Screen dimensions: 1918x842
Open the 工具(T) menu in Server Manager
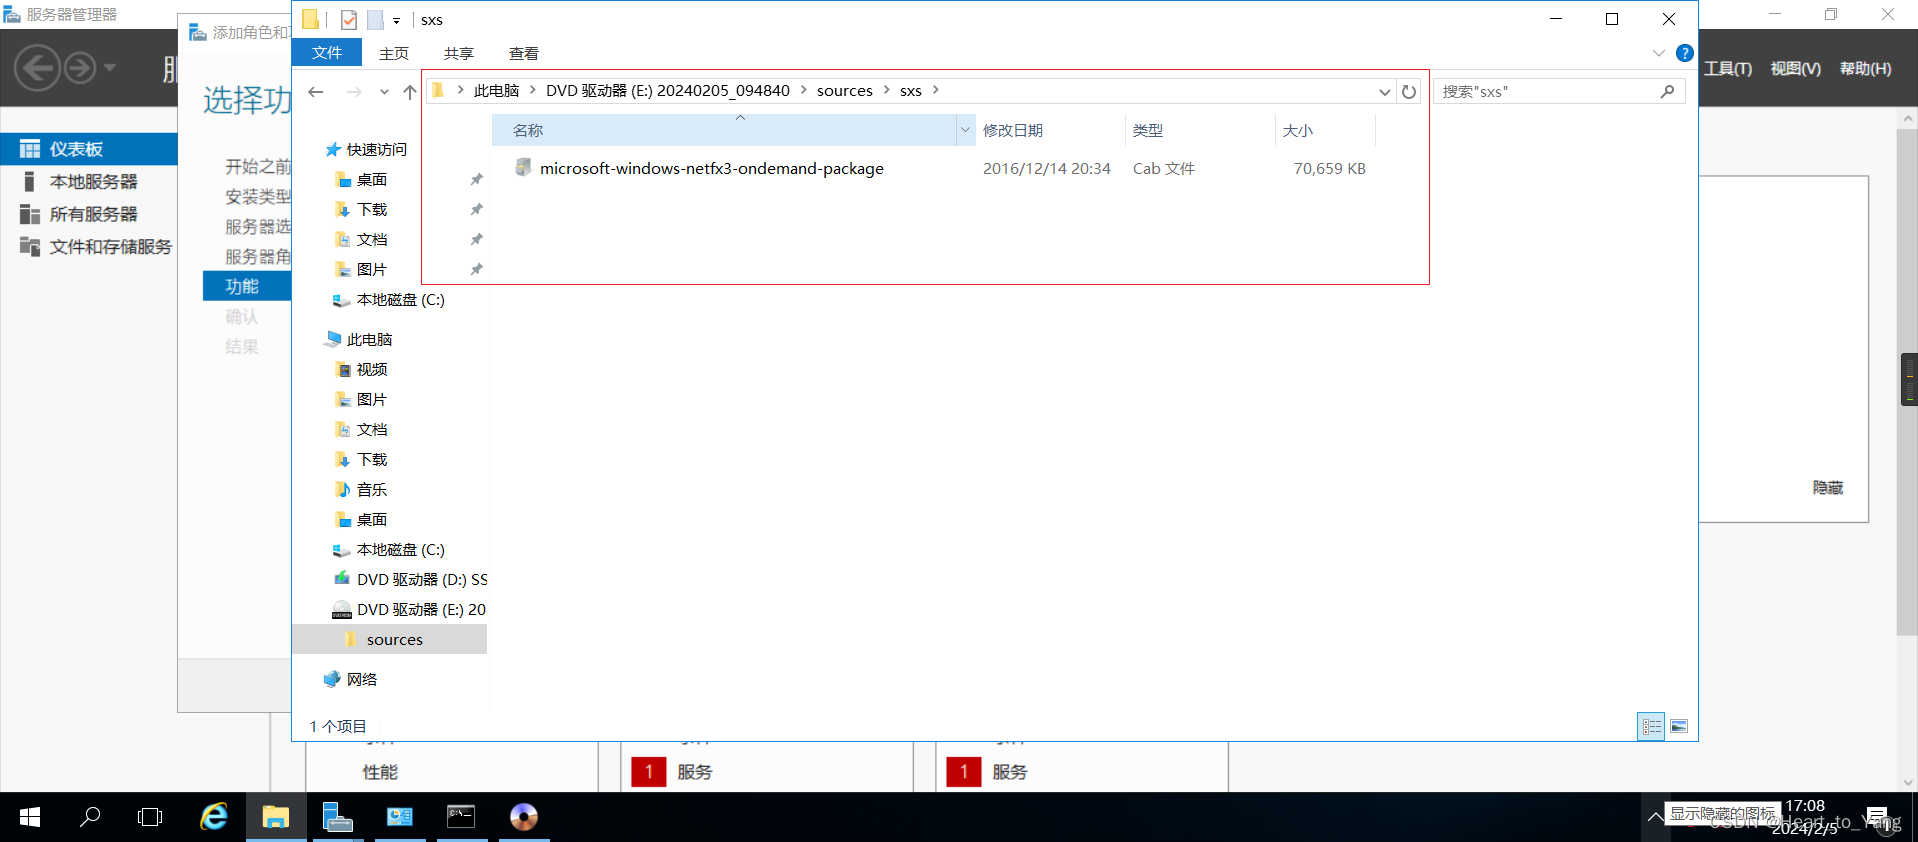1728,69
